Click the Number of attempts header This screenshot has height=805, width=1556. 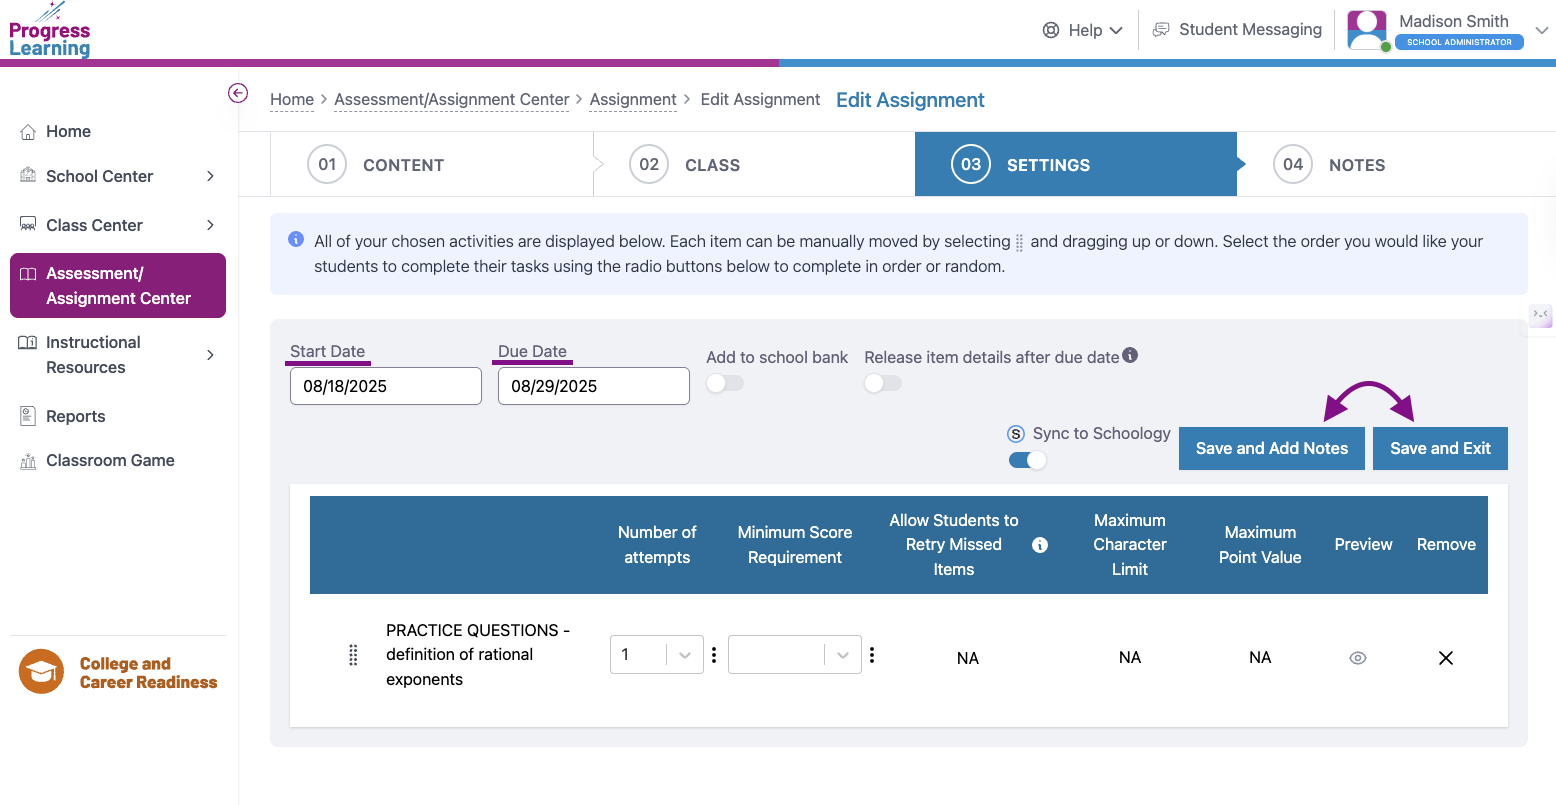click(x=657, y=545)
